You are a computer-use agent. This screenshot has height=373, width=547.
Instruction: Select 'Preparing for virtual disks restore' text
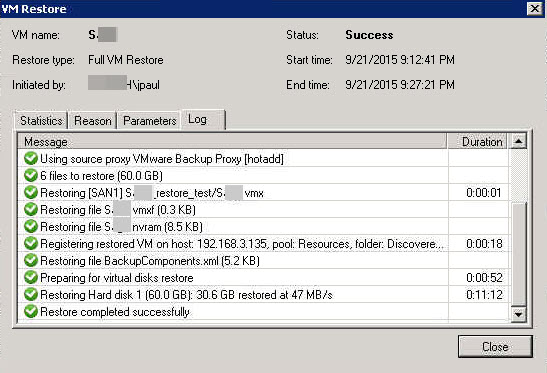(x=117, y=278)
